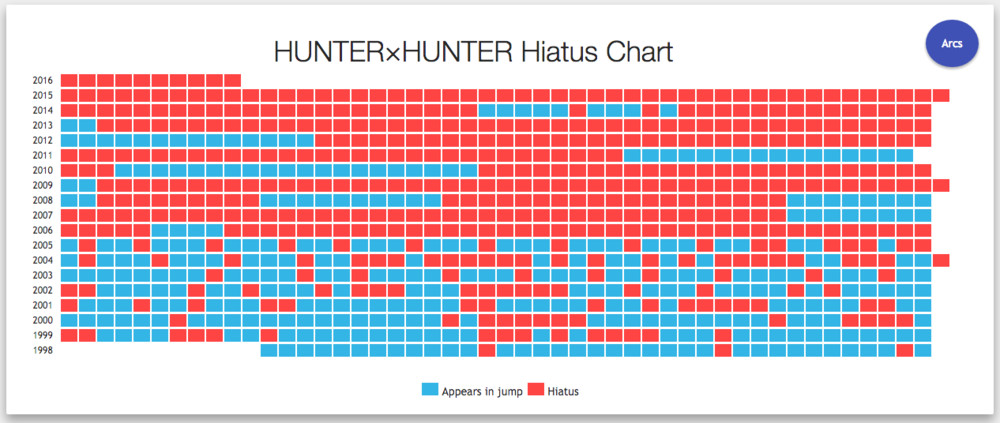This screenshot has height=423, width=1000.
Task: Select the first blue cell in 1998 row
Action: (x=269, y=350)
